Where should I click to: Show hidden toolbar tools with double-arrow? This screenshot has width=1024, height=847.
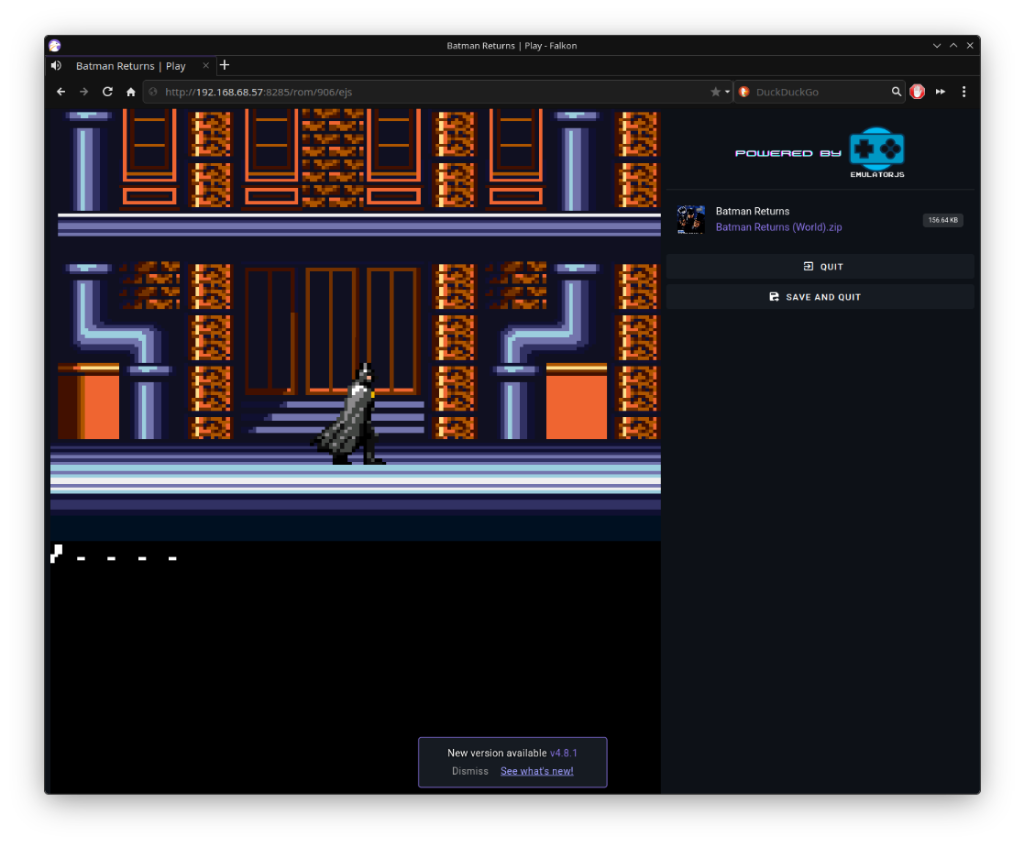tap(940, 92)
